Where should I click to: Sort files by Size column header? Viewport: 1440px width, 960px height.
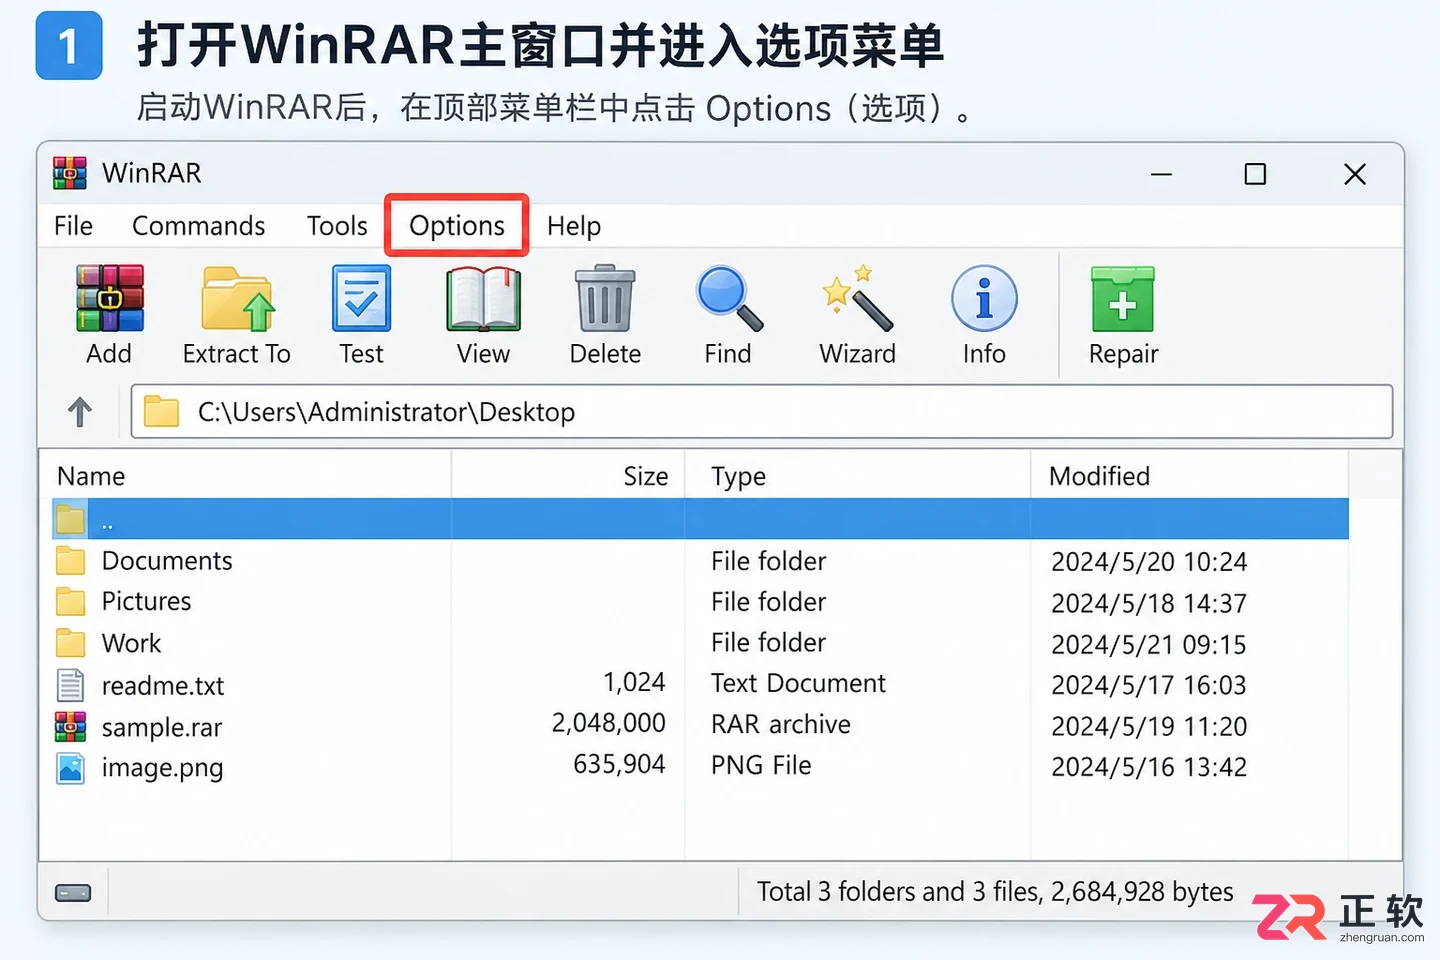[x=646, y=476]
